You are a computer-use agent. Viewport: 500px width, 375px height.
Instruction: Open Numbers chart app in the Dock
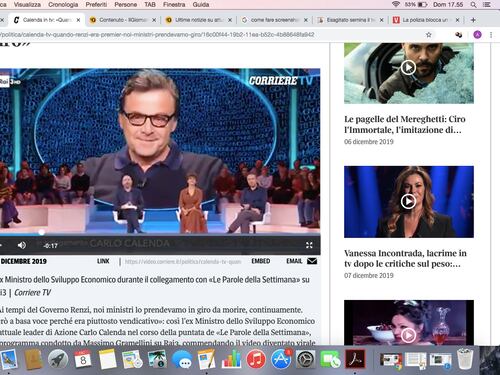click(231, 360)
